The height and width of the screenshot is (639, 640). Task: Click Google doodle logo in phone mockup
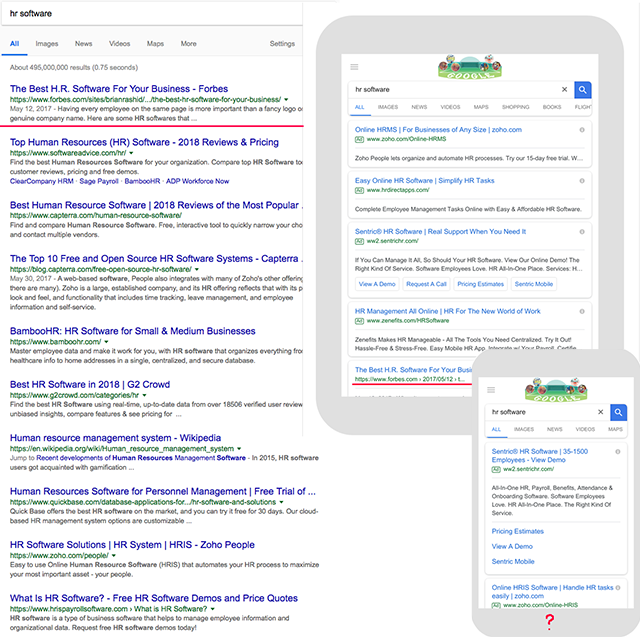click(556, 389)
